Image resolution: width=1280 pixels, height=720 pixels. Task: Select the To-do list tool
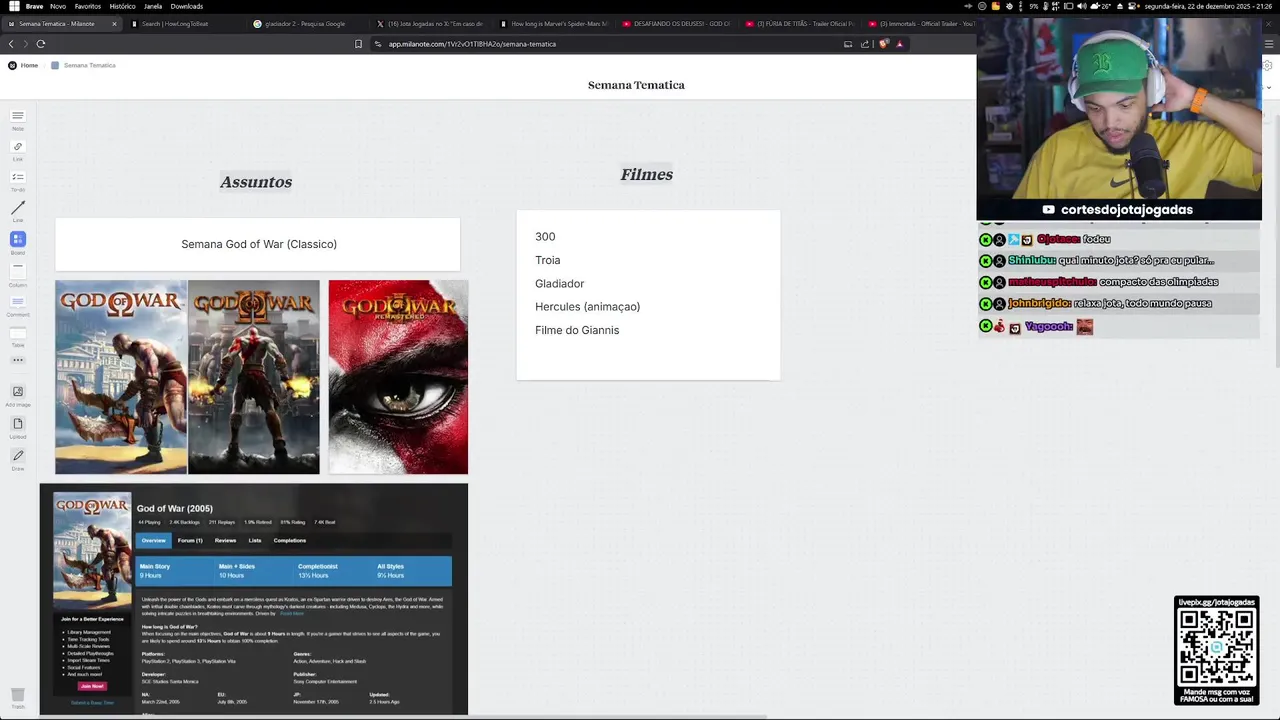tap(18, 181)
